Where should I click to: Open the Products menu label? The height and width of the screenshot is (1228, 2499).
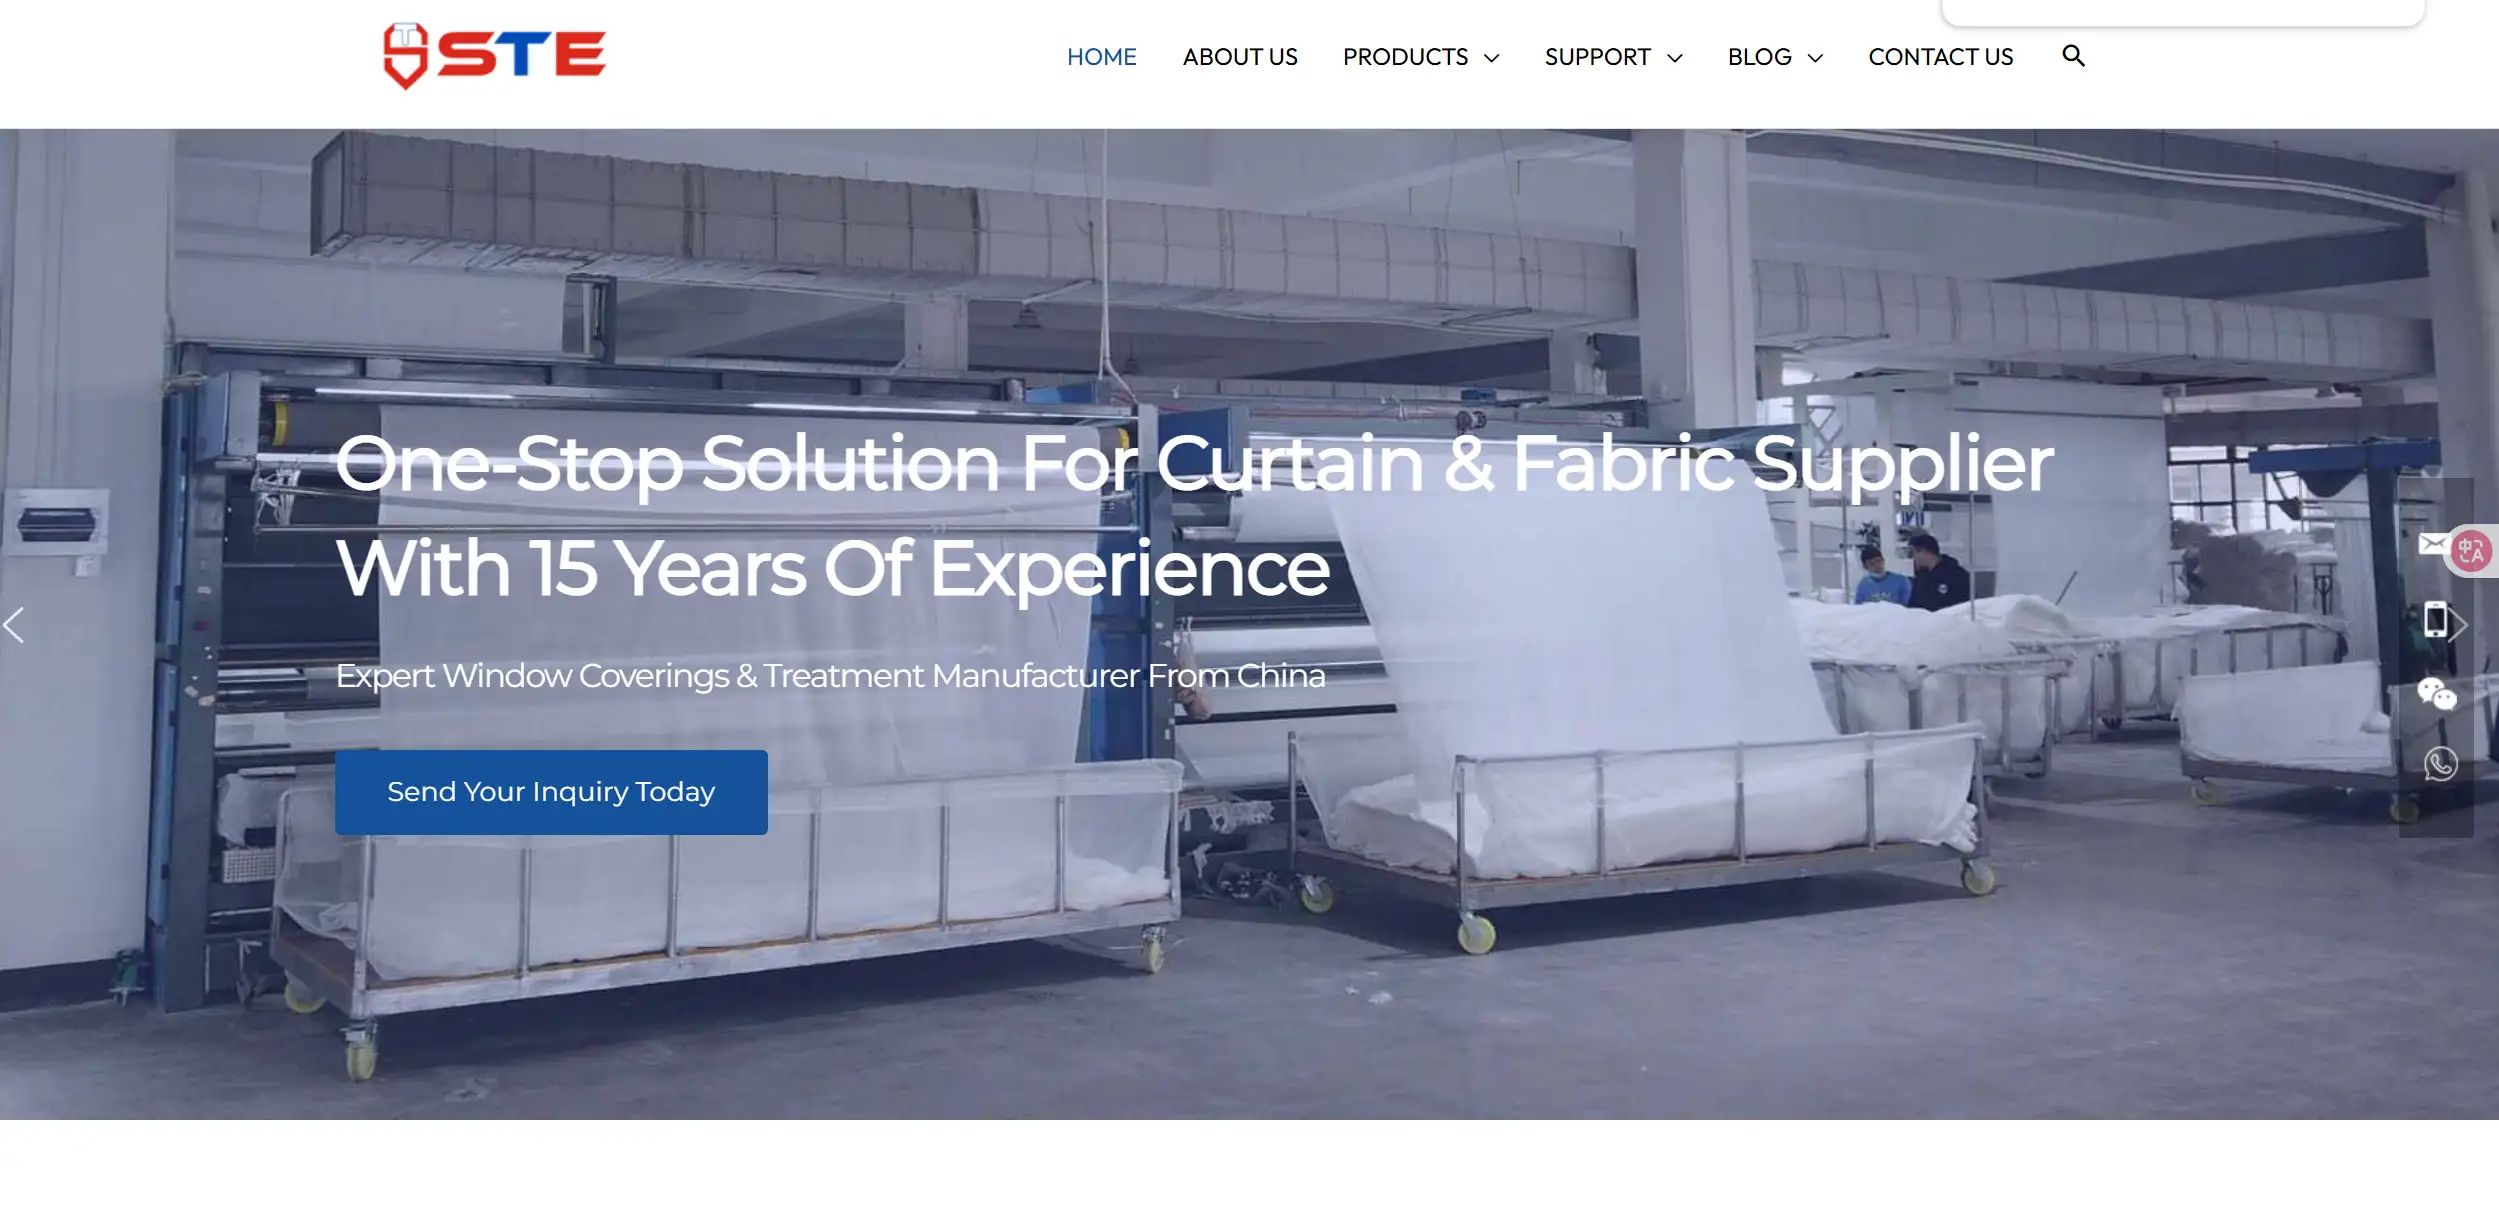(1405, 57)
